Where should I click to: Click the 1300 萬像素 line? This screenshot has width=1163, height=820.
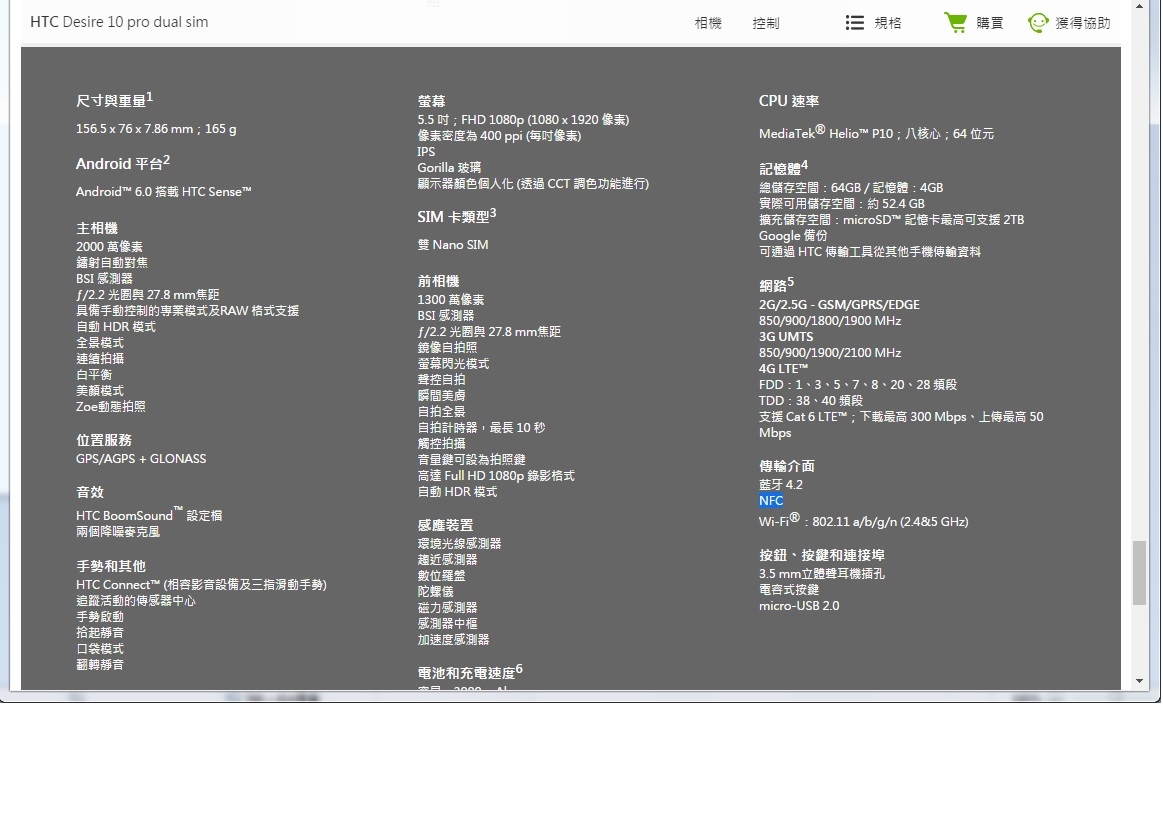click(x=450, y=300)
